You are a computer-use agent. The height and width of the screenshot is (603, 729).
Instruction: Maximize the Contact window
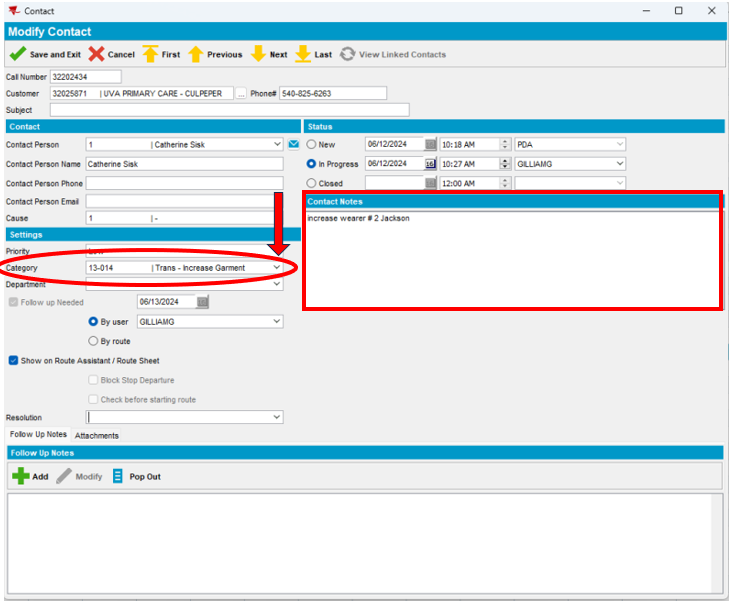tap(679, 10)
